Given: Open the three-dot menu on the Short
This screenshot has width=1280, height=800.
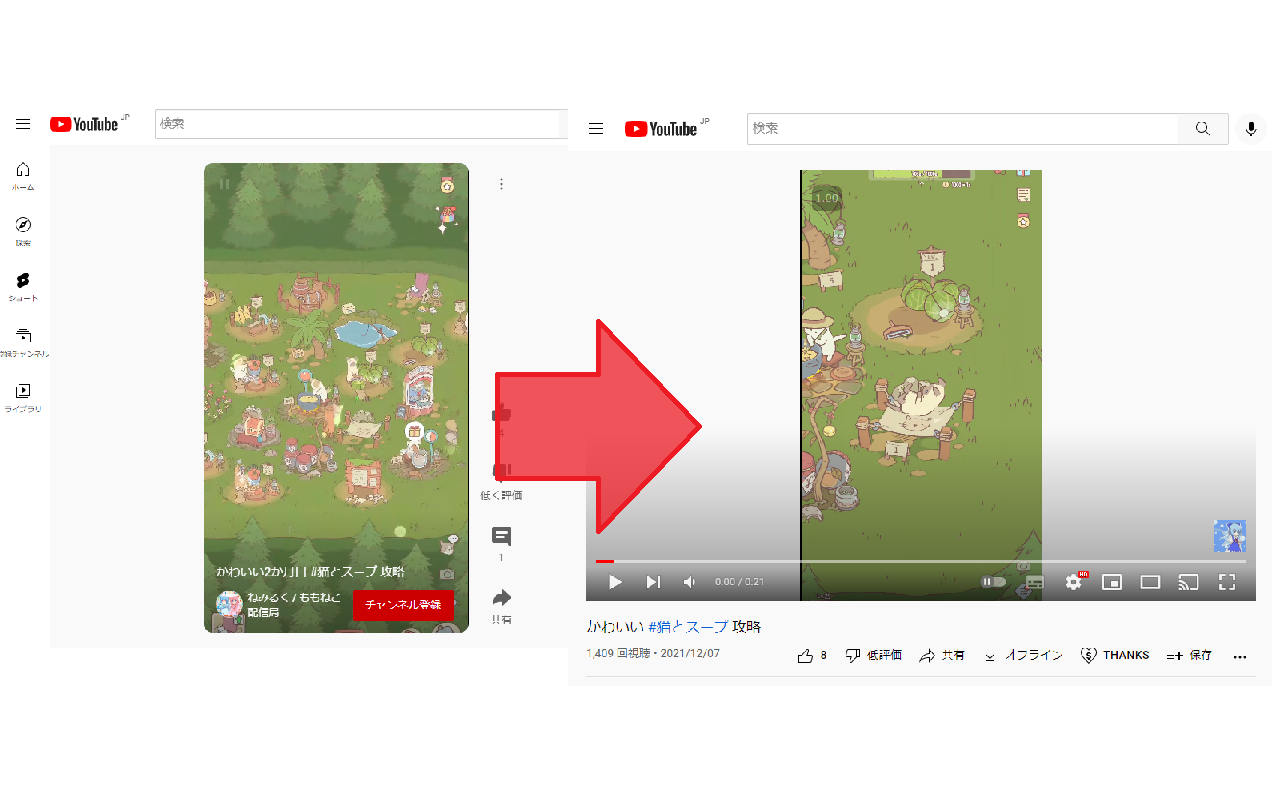Looking at the screenshot, I should [x=501, y=183].
